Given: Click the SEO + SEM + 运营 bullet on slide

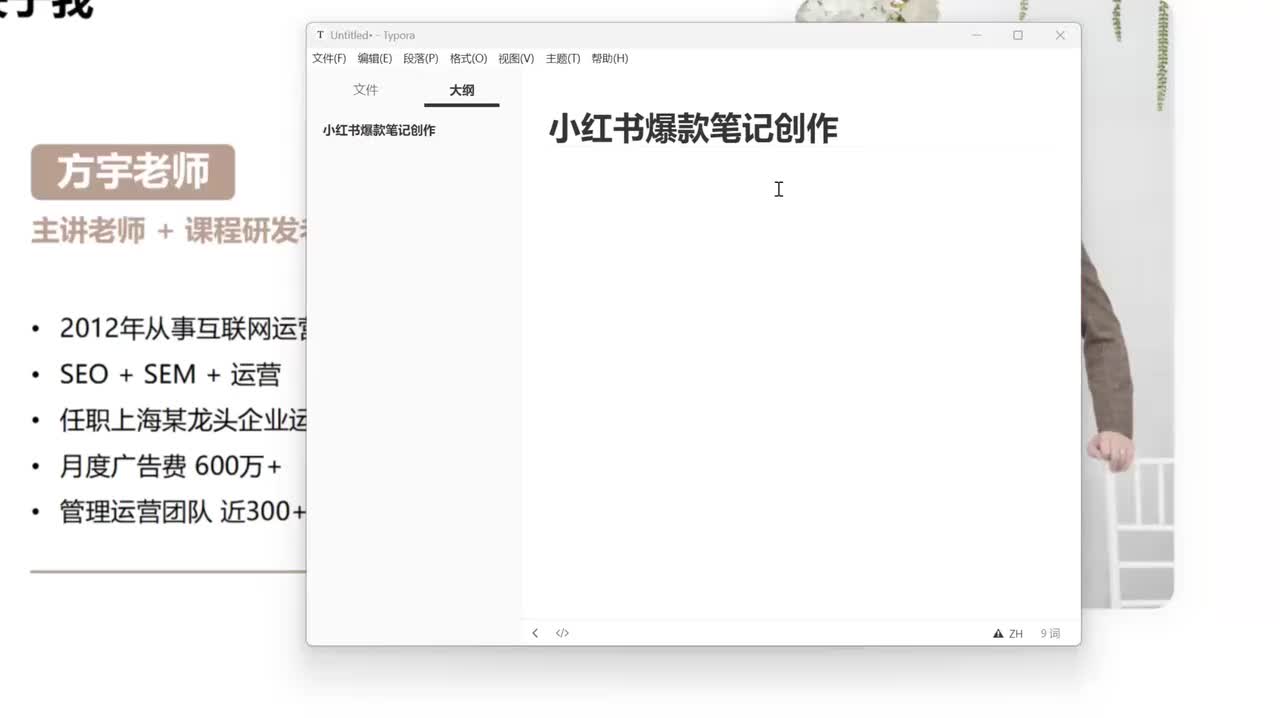Looking at the screenshot, I should 170,375.
